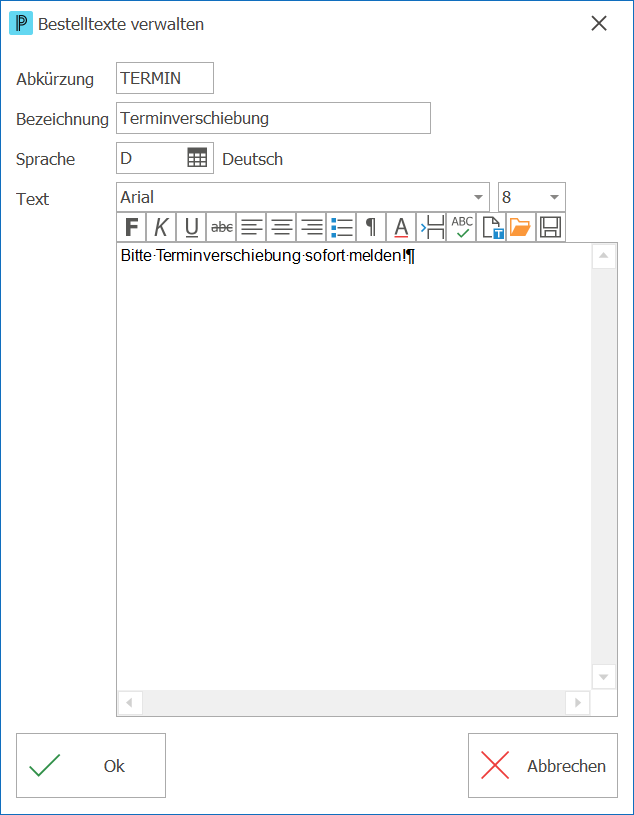Toggle italic formatting with the K icon
The height and width of the screenshot is (815, 634).
pyautogui.click(x=162, y=227)
